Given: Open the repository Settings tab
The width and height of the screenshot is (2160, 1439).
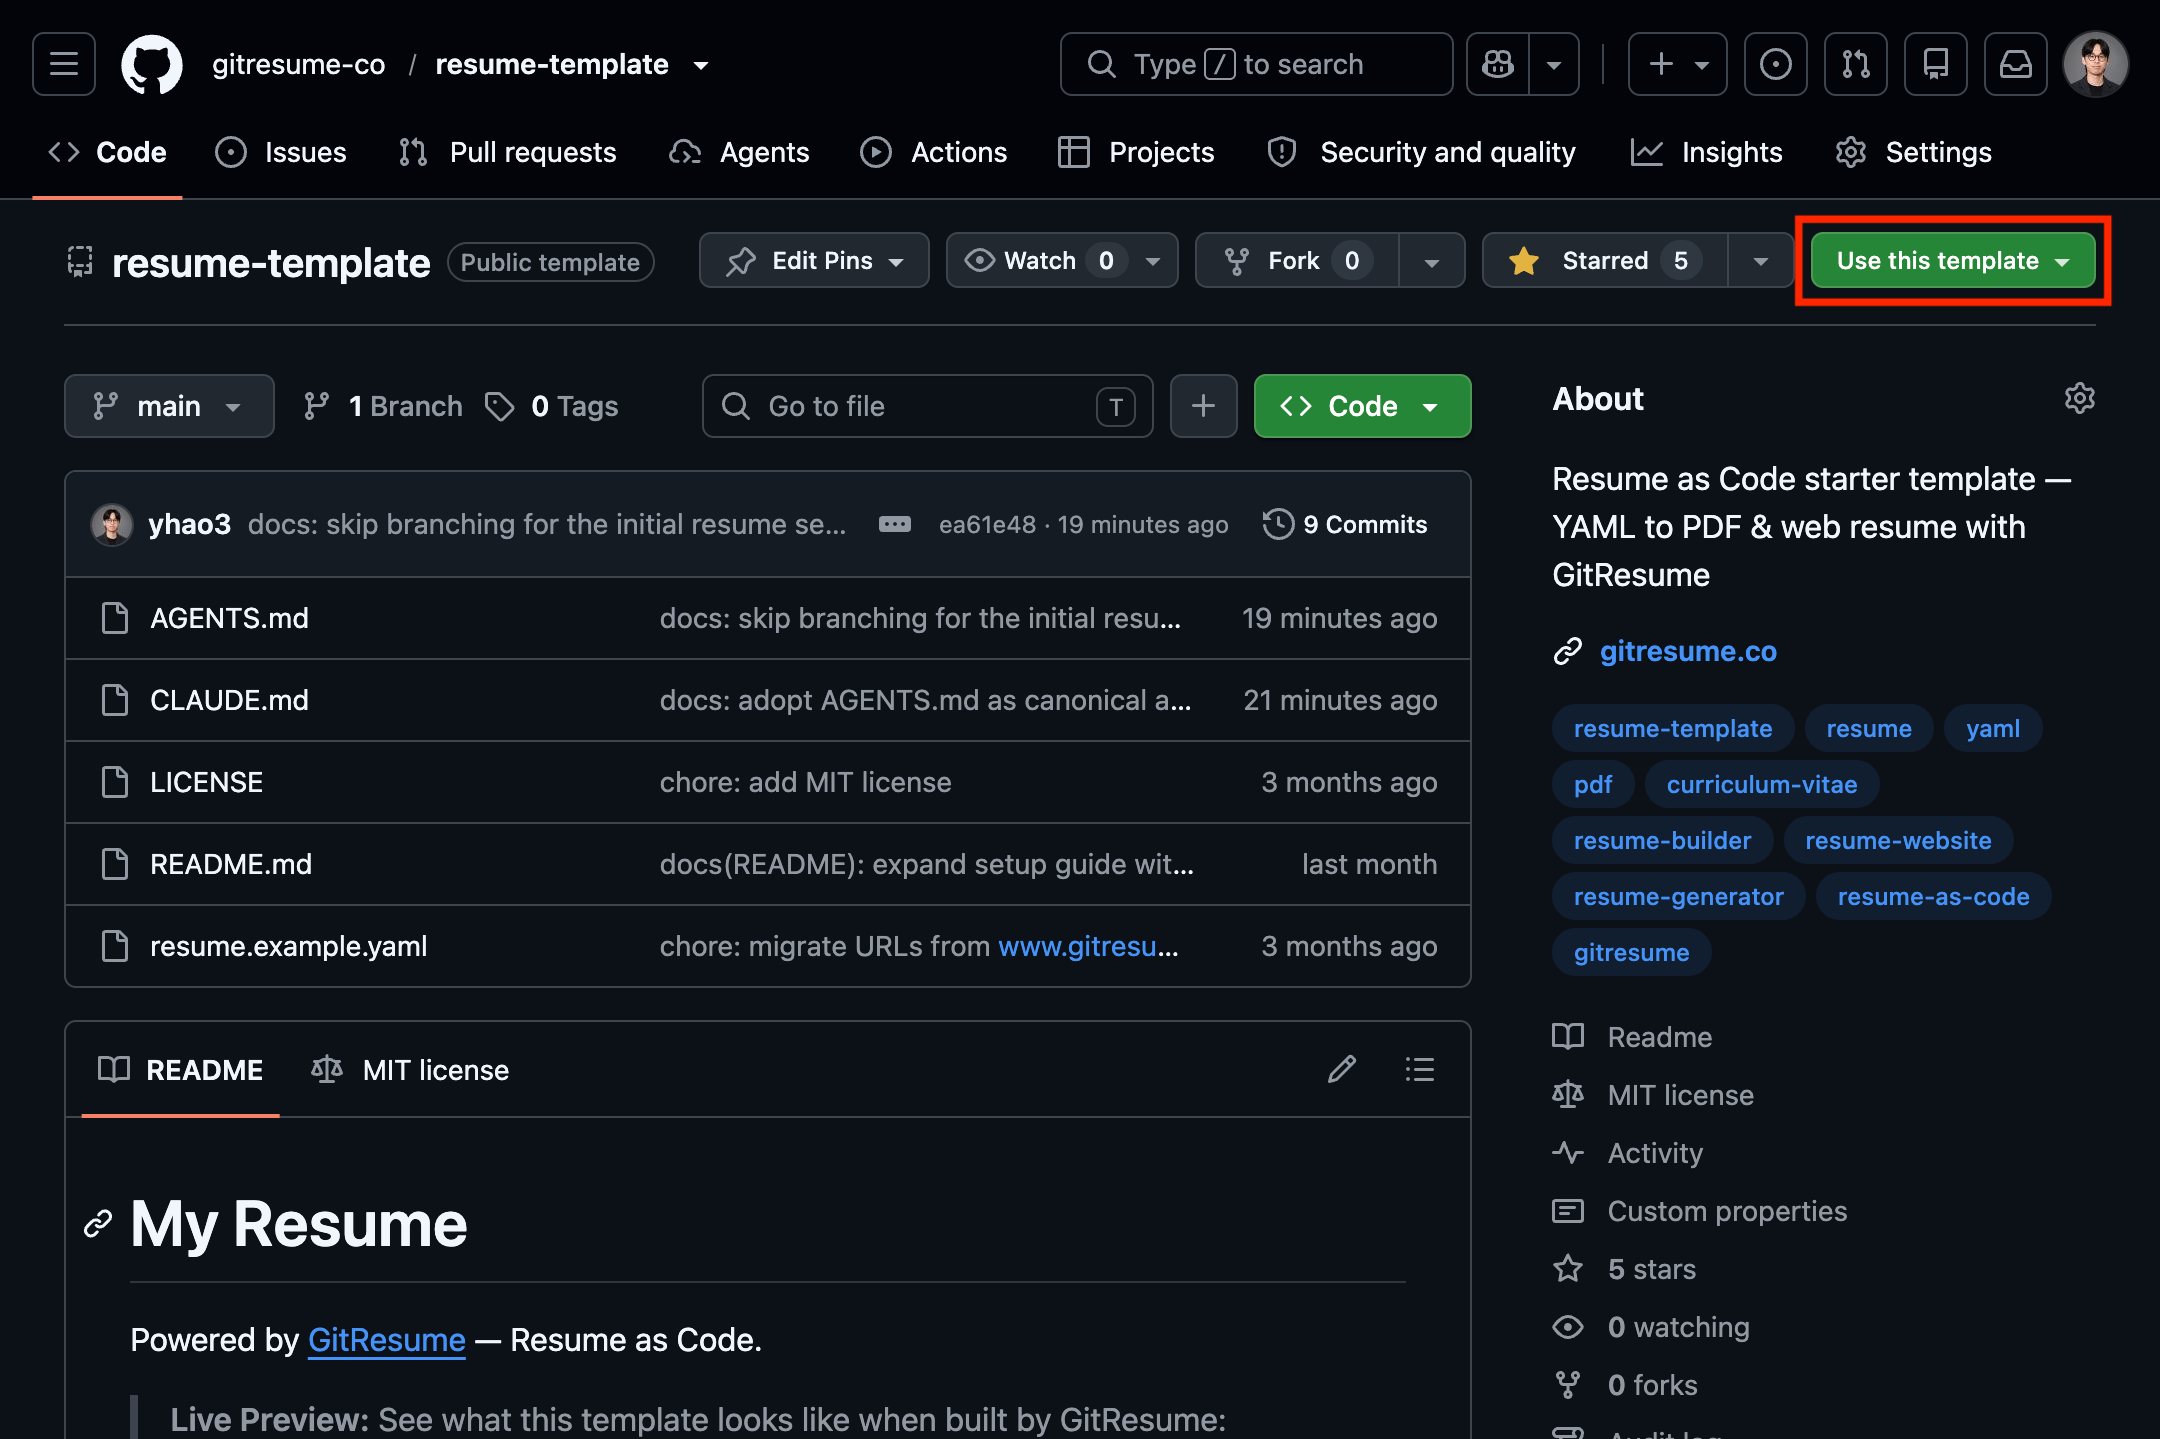Looking at the screenshot, I should 1913,152.
